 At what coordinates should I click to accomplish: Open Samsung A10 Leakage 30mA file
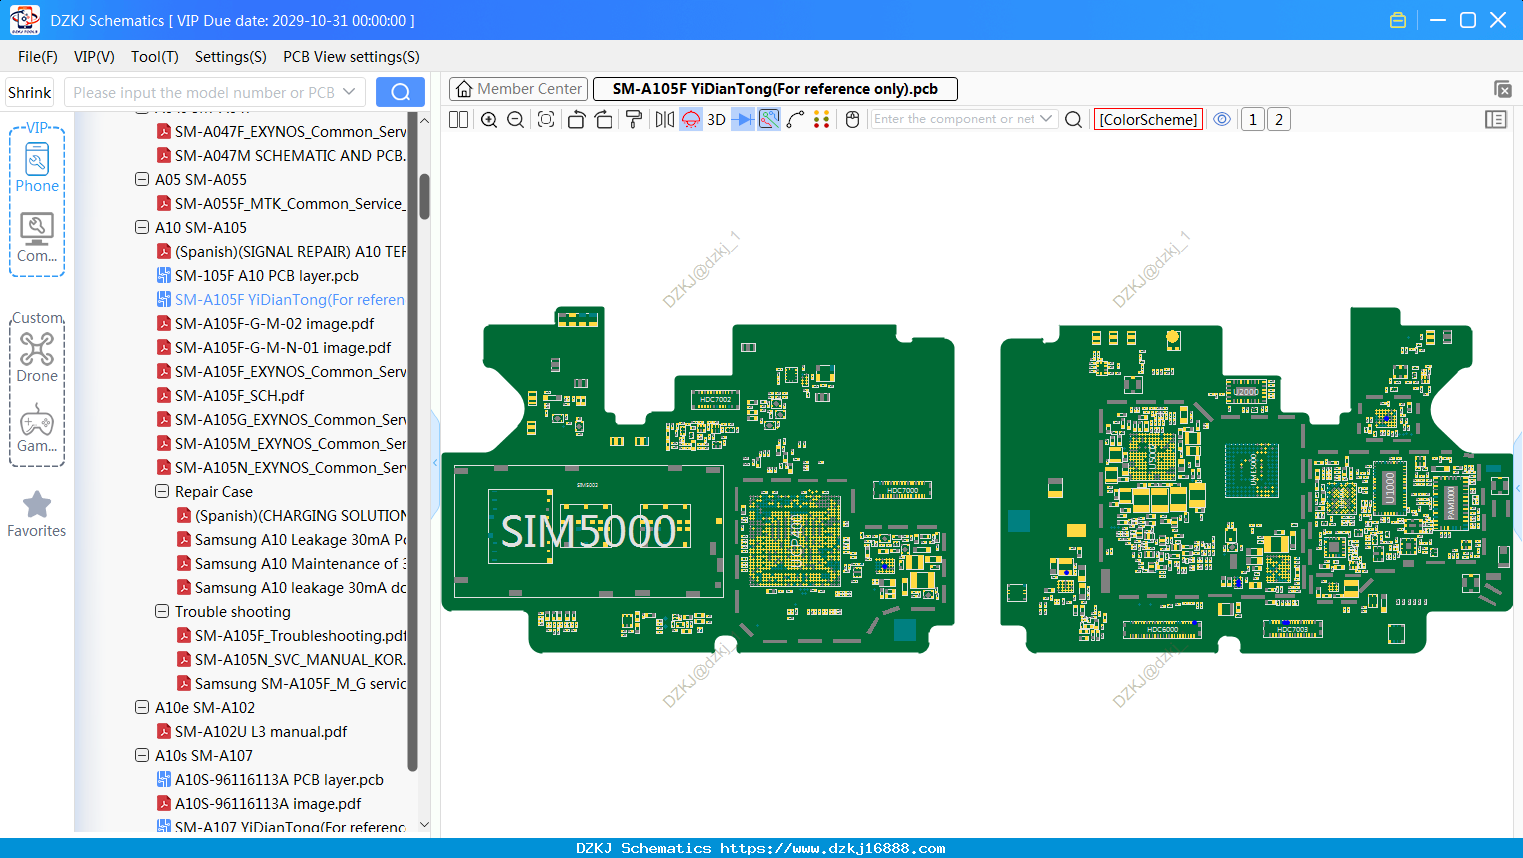click(x=291, y=540)
